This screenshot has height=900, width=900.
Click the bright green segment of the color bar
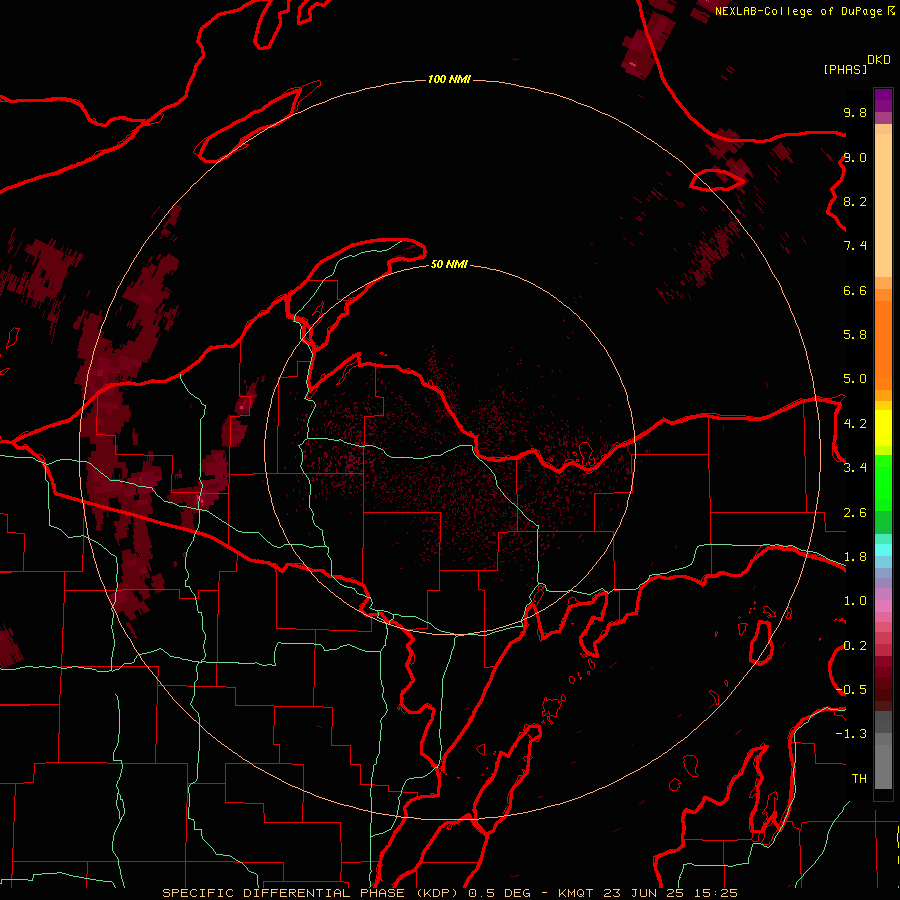click(883, 482)
